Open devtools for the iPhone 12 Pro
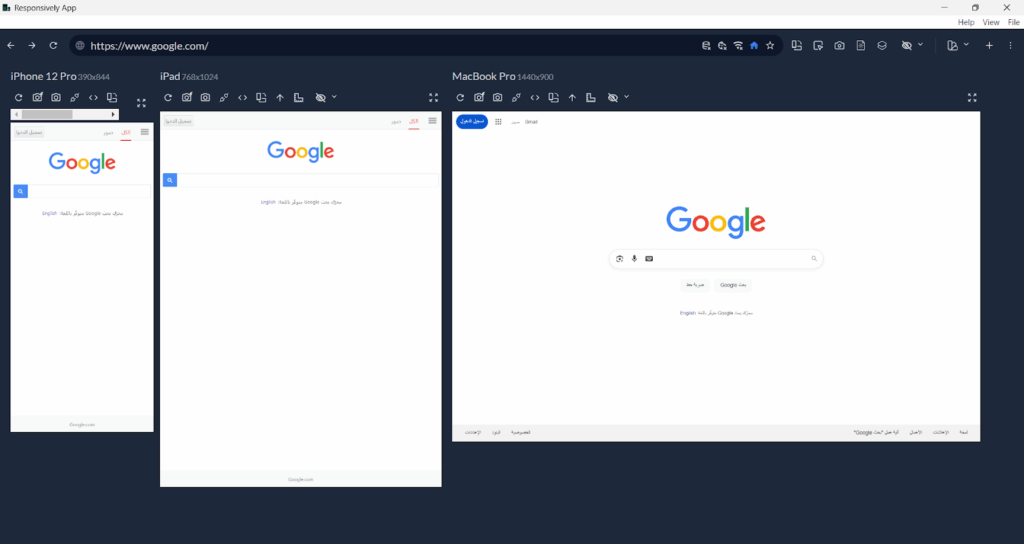The width and height of the screenshot is (1024, 544). point(93,97)
